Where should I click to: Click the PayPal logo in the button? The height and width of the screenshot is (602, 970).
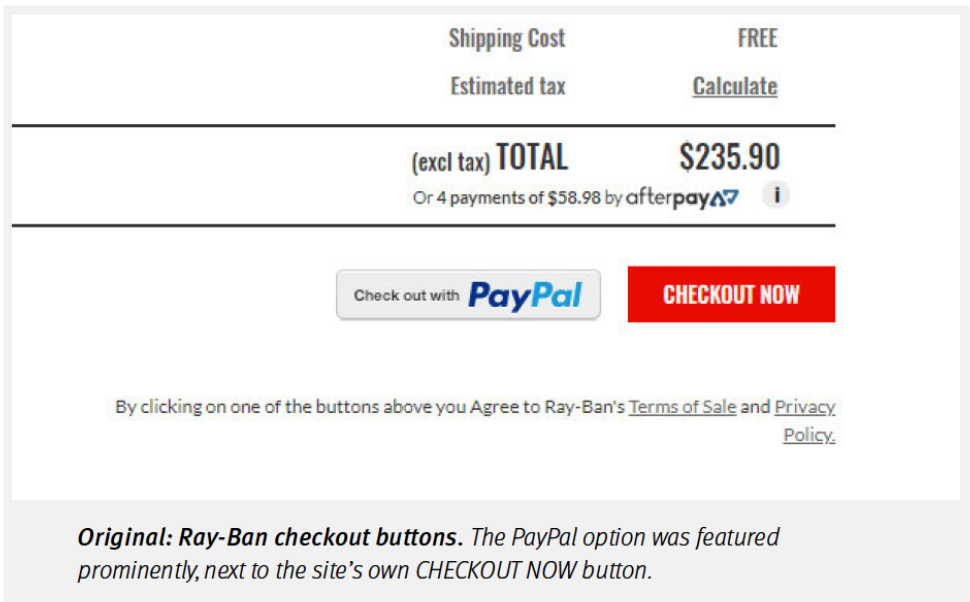(x=524, y=295)
